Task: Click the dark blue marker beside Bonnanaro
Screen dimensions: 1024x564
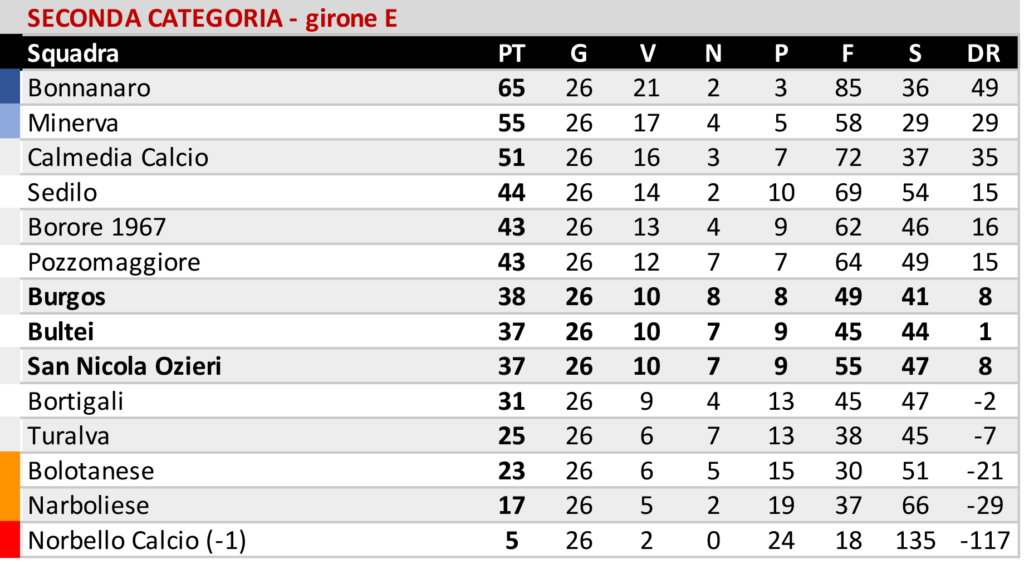Action: click(10, 88)
